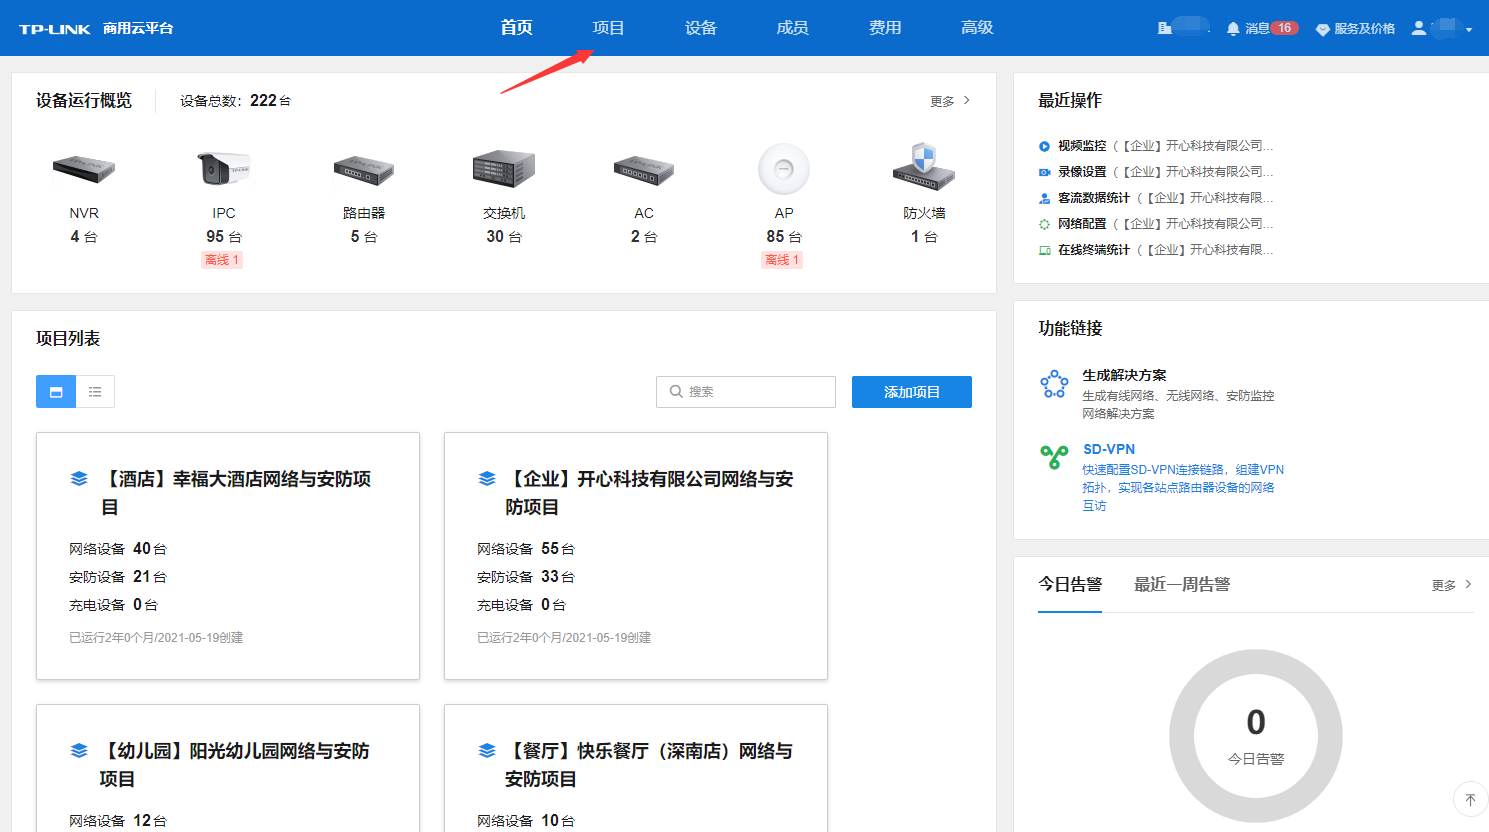Switch project list to card view
This screenshot has height=832, width=1489.
[55, 391]
